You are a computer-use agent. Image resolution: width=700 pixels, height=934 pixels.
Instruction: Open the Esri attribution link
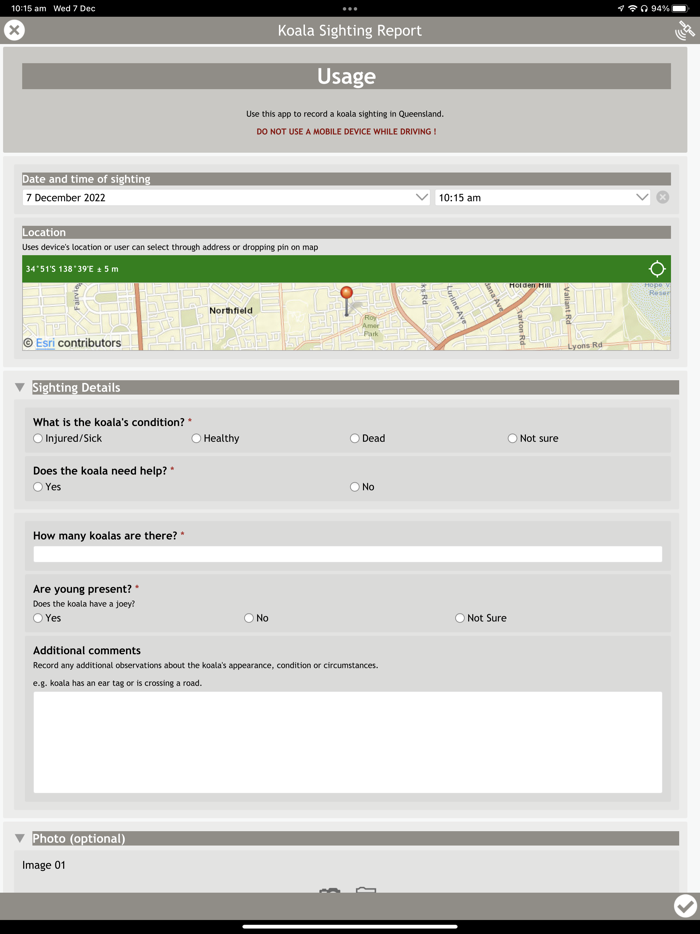(x=45, y=343)
